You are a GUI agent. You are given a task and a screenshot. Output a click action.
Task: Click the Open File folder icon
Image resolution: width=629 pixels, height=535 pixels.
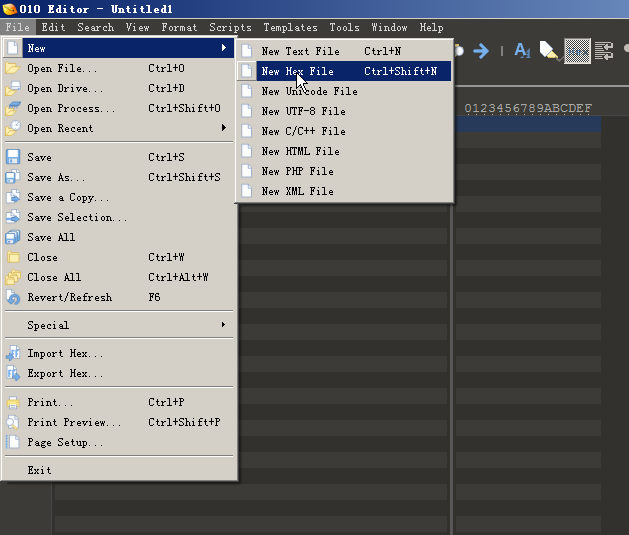tap(13, 68)
